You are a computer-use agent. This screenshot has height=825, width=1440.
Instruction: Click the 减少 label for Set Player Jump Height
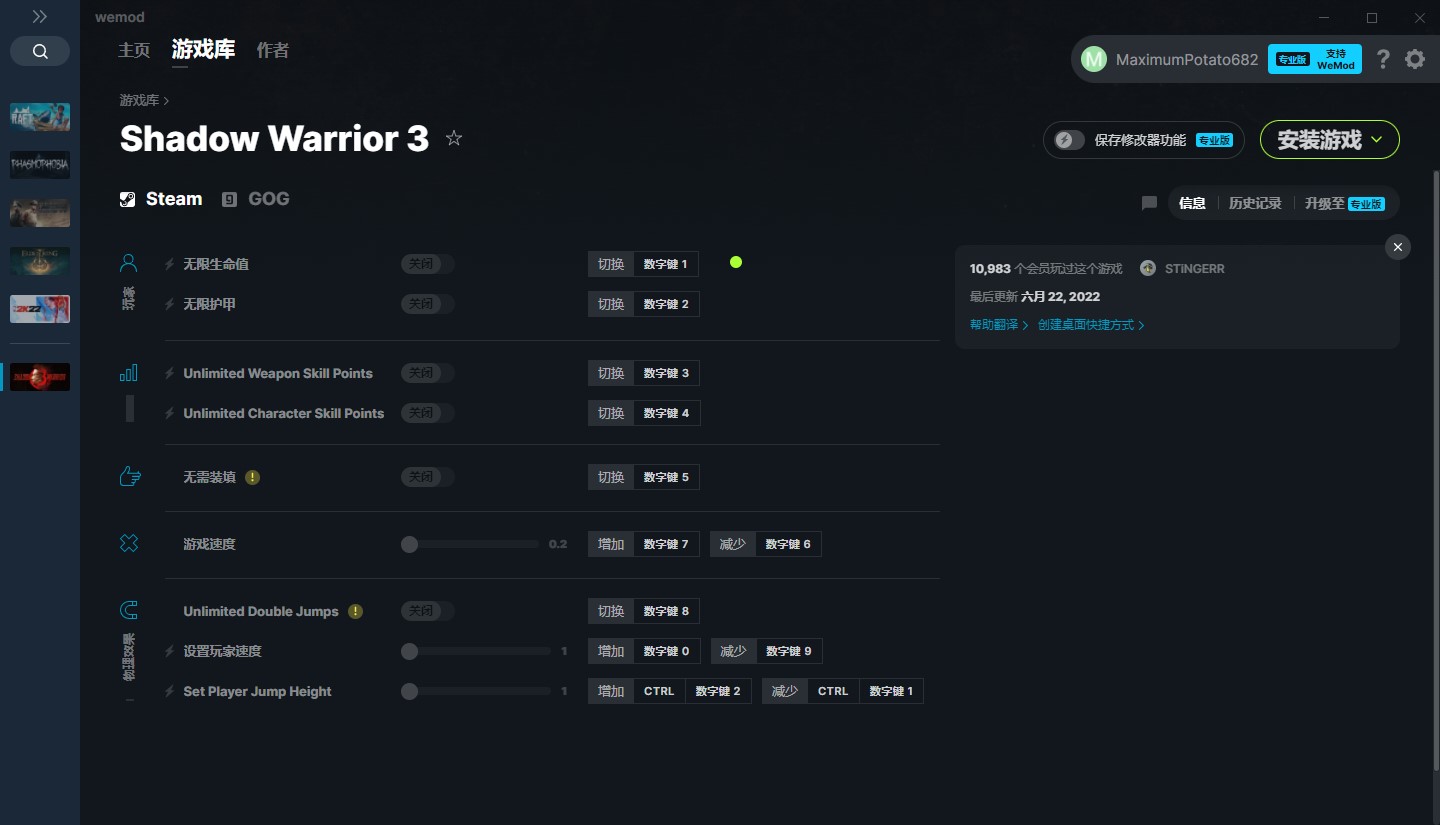(x=785, y=691)
